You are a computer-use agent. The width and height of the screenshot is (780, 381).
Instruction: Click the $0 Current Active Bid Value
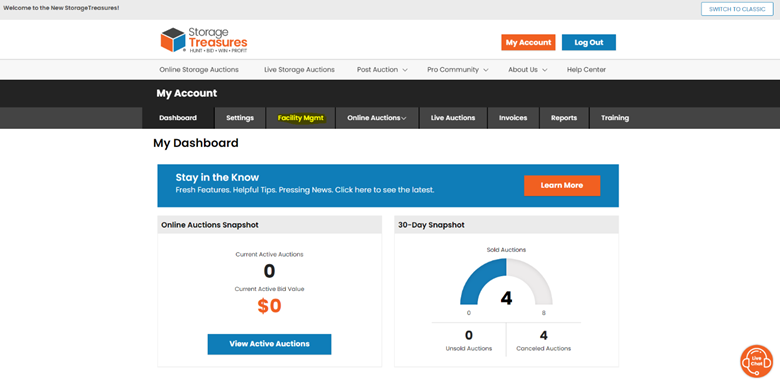point(269,306)
